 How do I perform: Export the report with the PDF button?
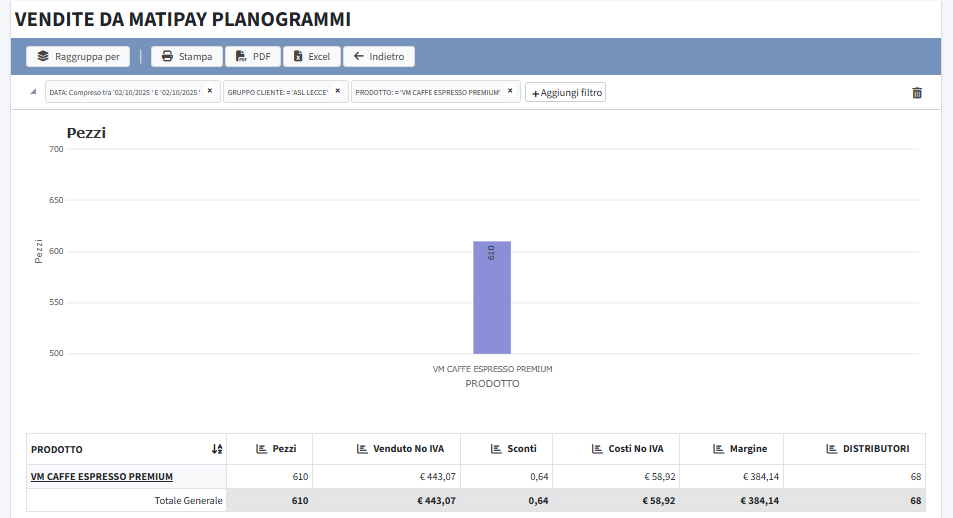253,57
